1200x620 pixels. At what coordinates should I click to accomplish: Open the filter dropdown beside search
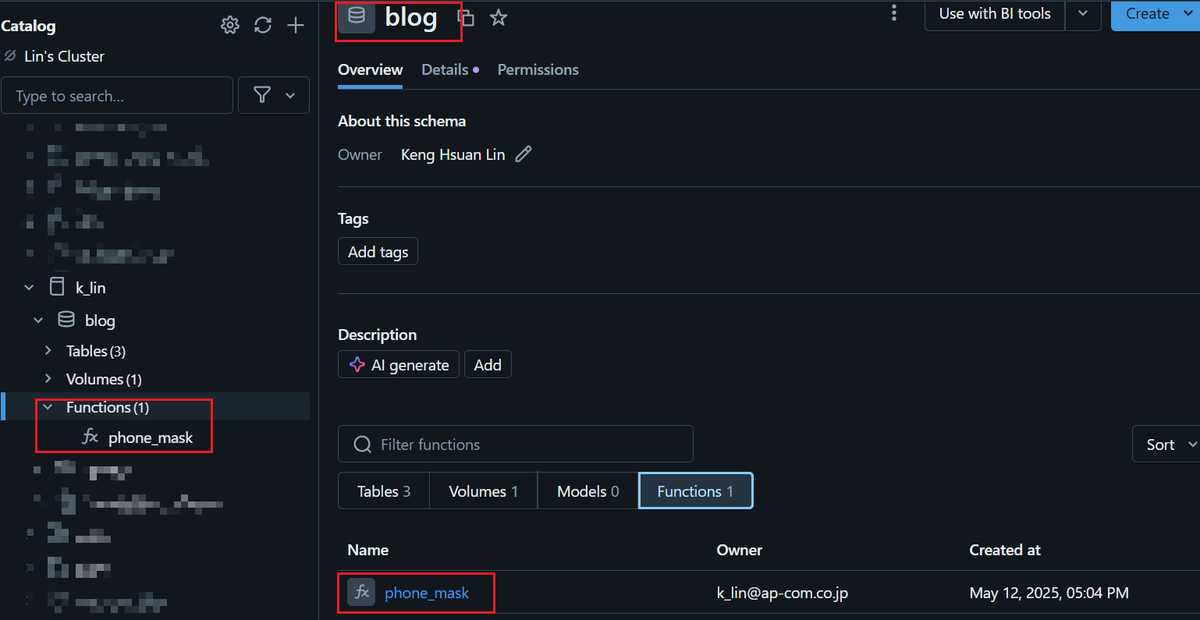[274, 95]
